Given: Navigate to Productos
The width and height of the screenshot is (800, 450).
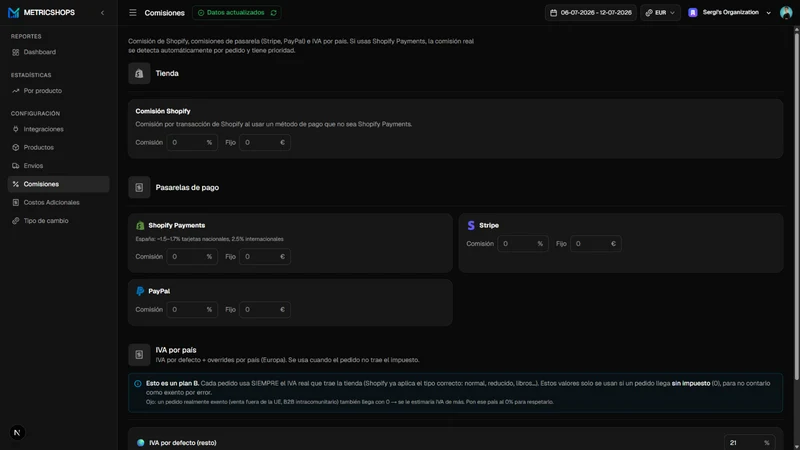Looking at the screenshot, I should (58, 147).
